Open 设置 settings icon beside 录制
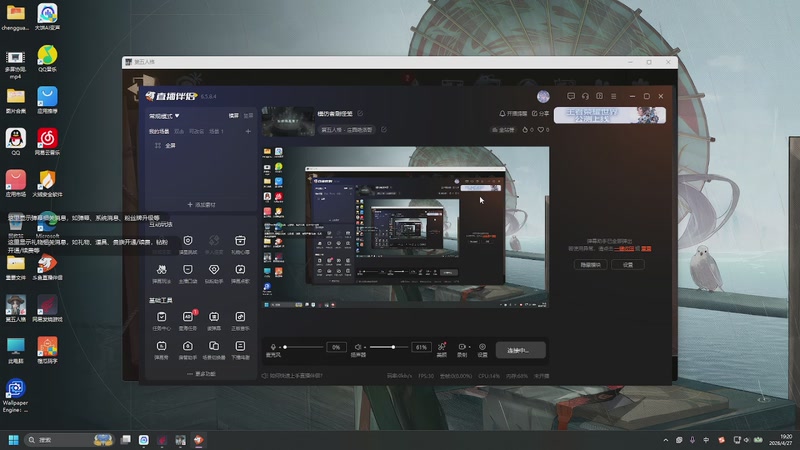800x450 pixels. (482, 349)
